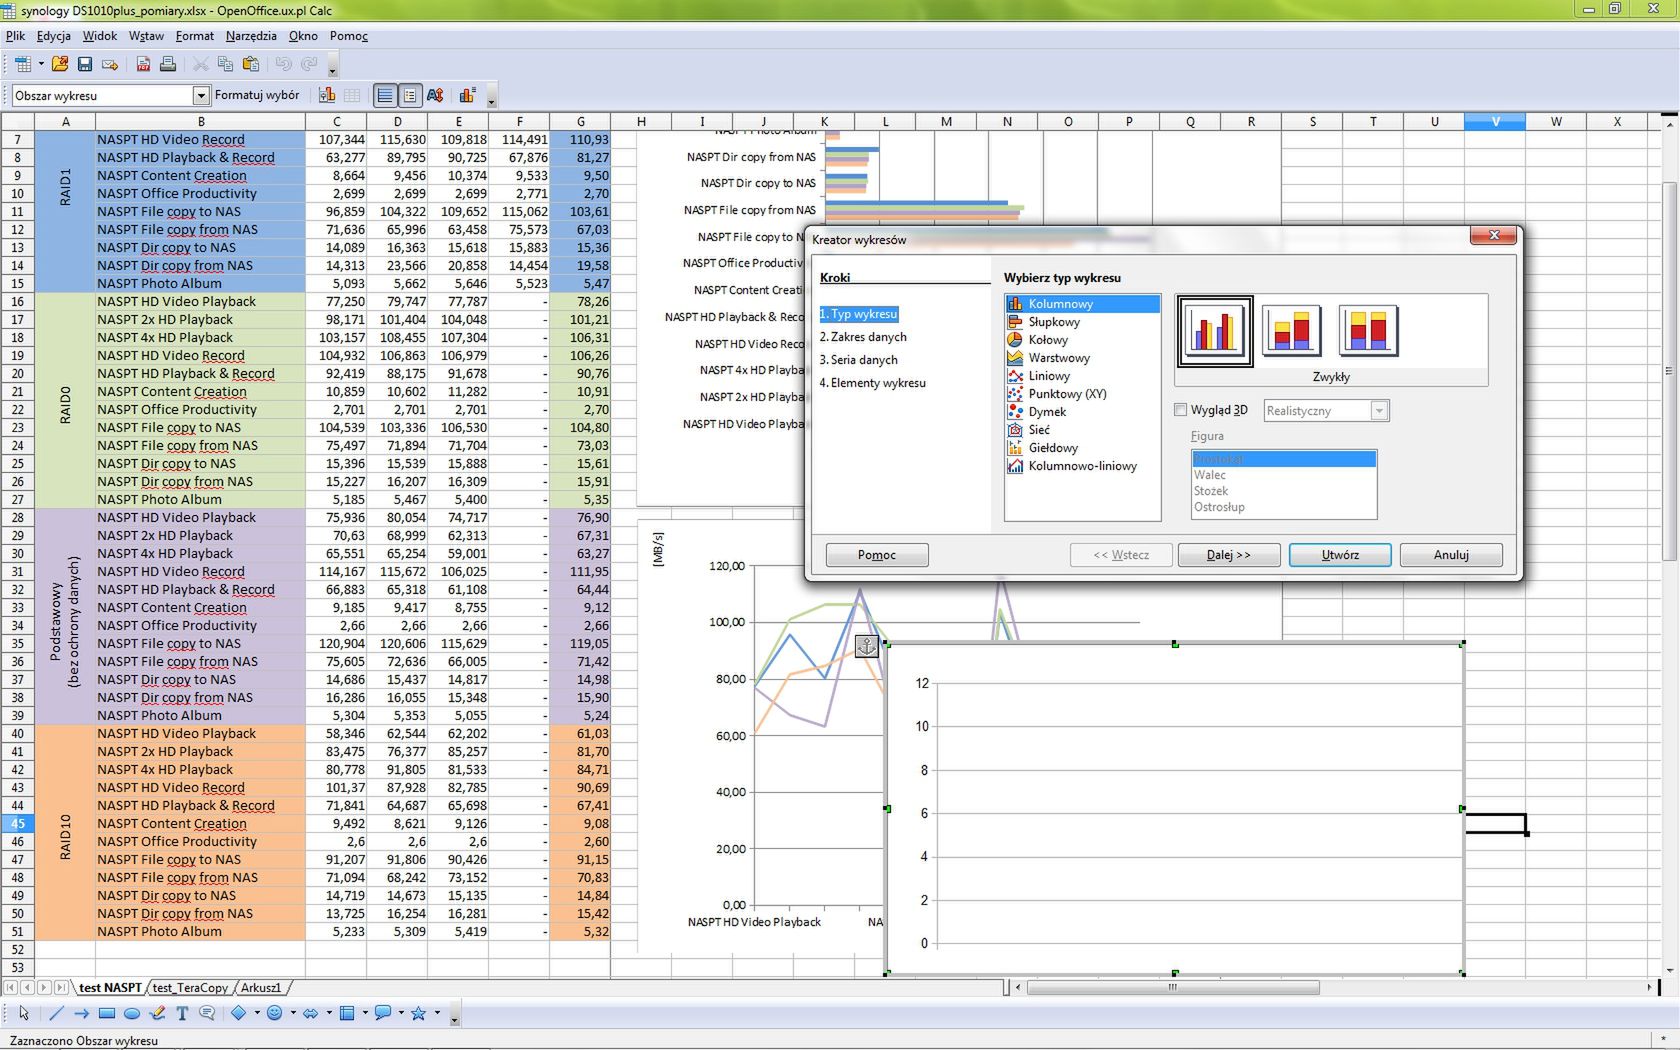Expand Flowchart dropdown arrow
This screenshot has height=1050, width=1680.
click(365, 1014)
